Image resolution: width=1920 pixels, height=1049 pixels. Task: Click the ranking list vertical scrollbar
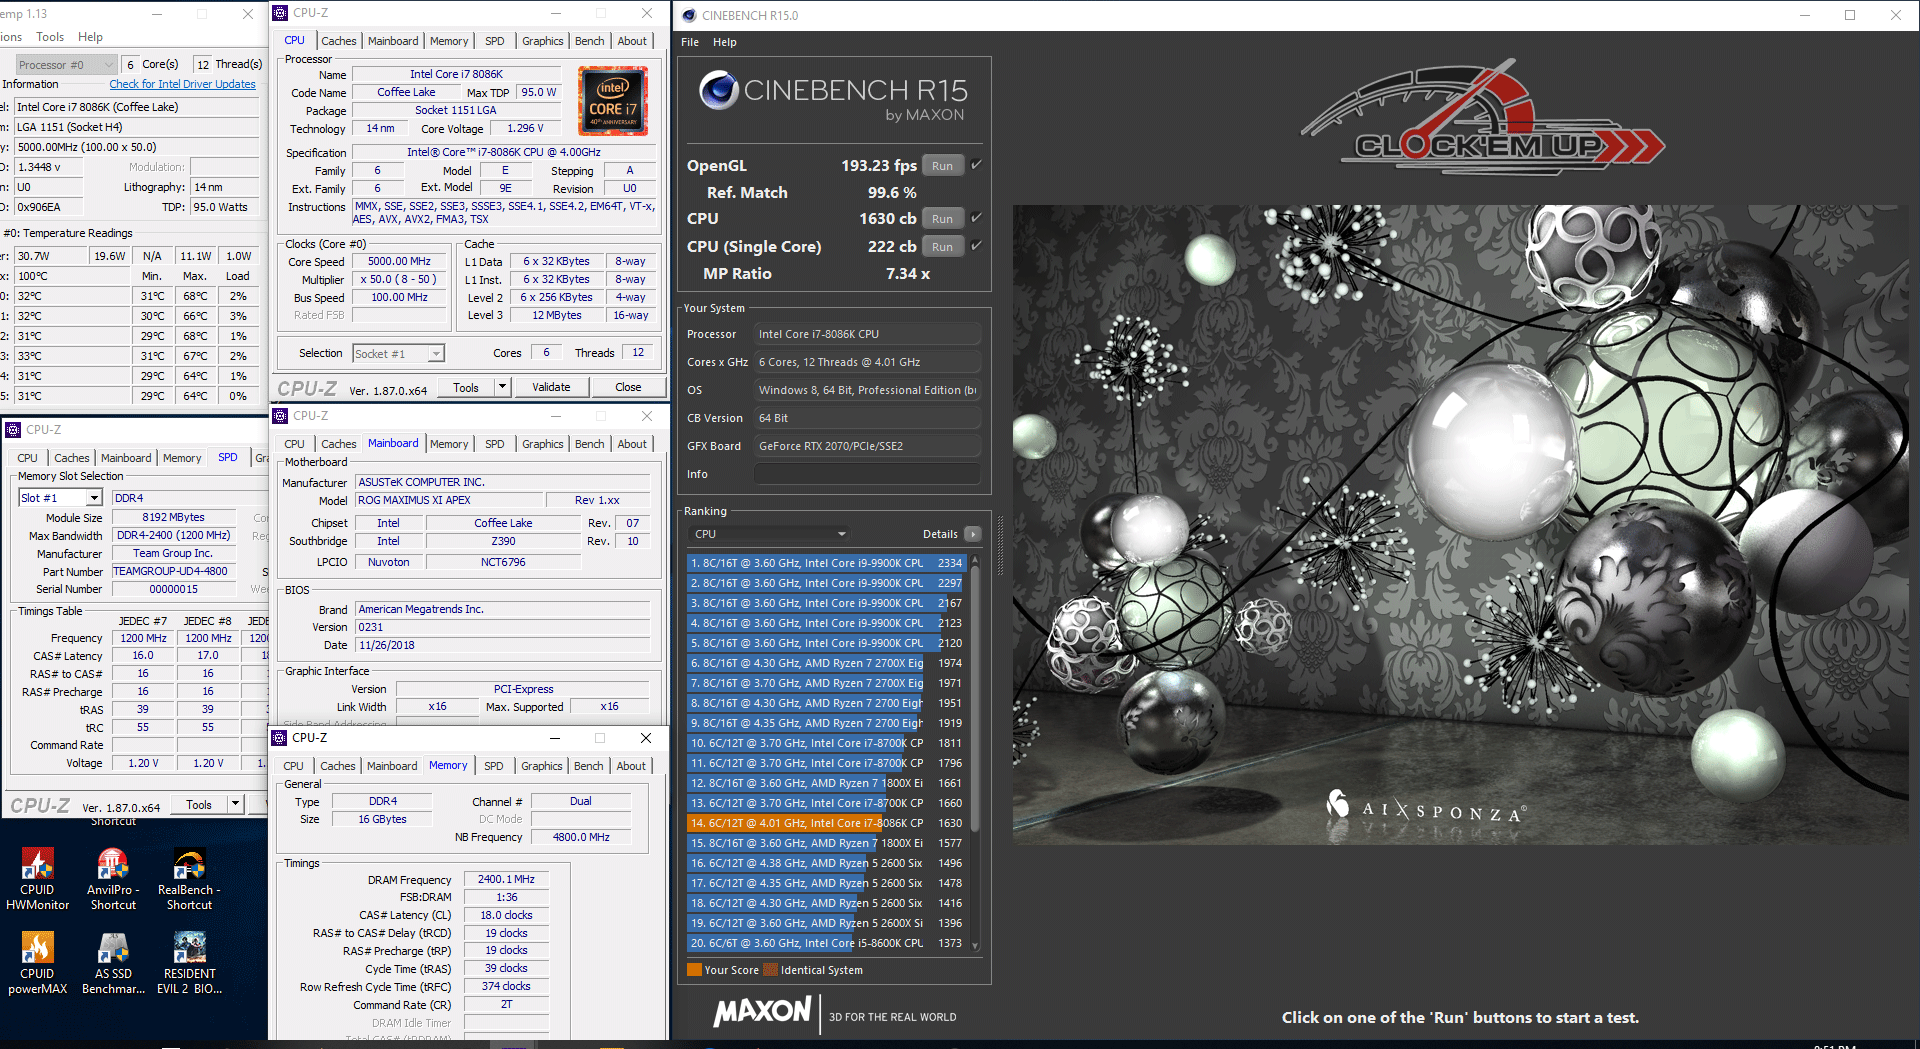tap(975, 700)
